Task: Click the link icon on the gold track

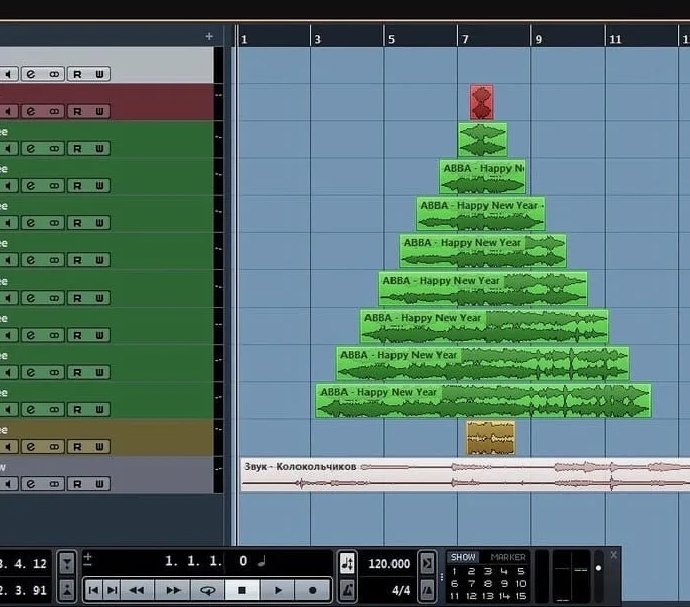Action: 54,447
